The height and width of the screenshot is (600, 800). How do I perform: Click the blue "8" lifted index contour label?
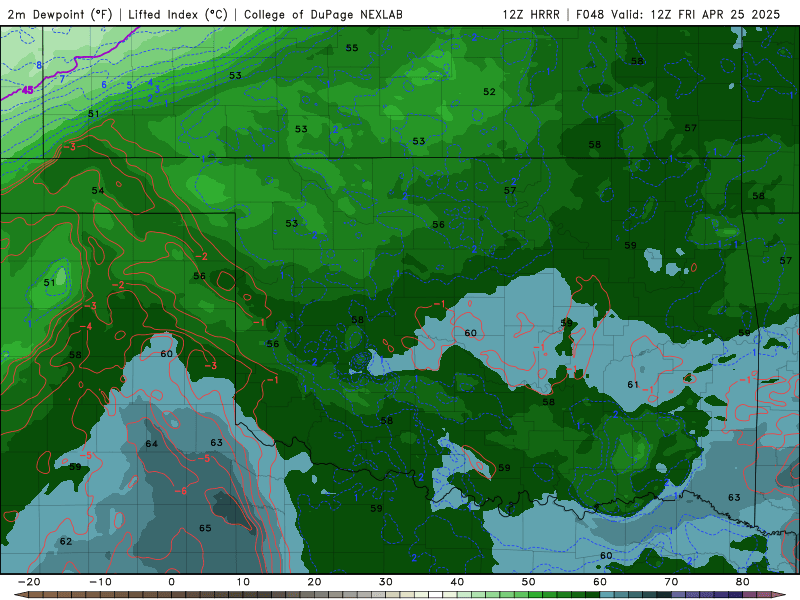point(39,65)
